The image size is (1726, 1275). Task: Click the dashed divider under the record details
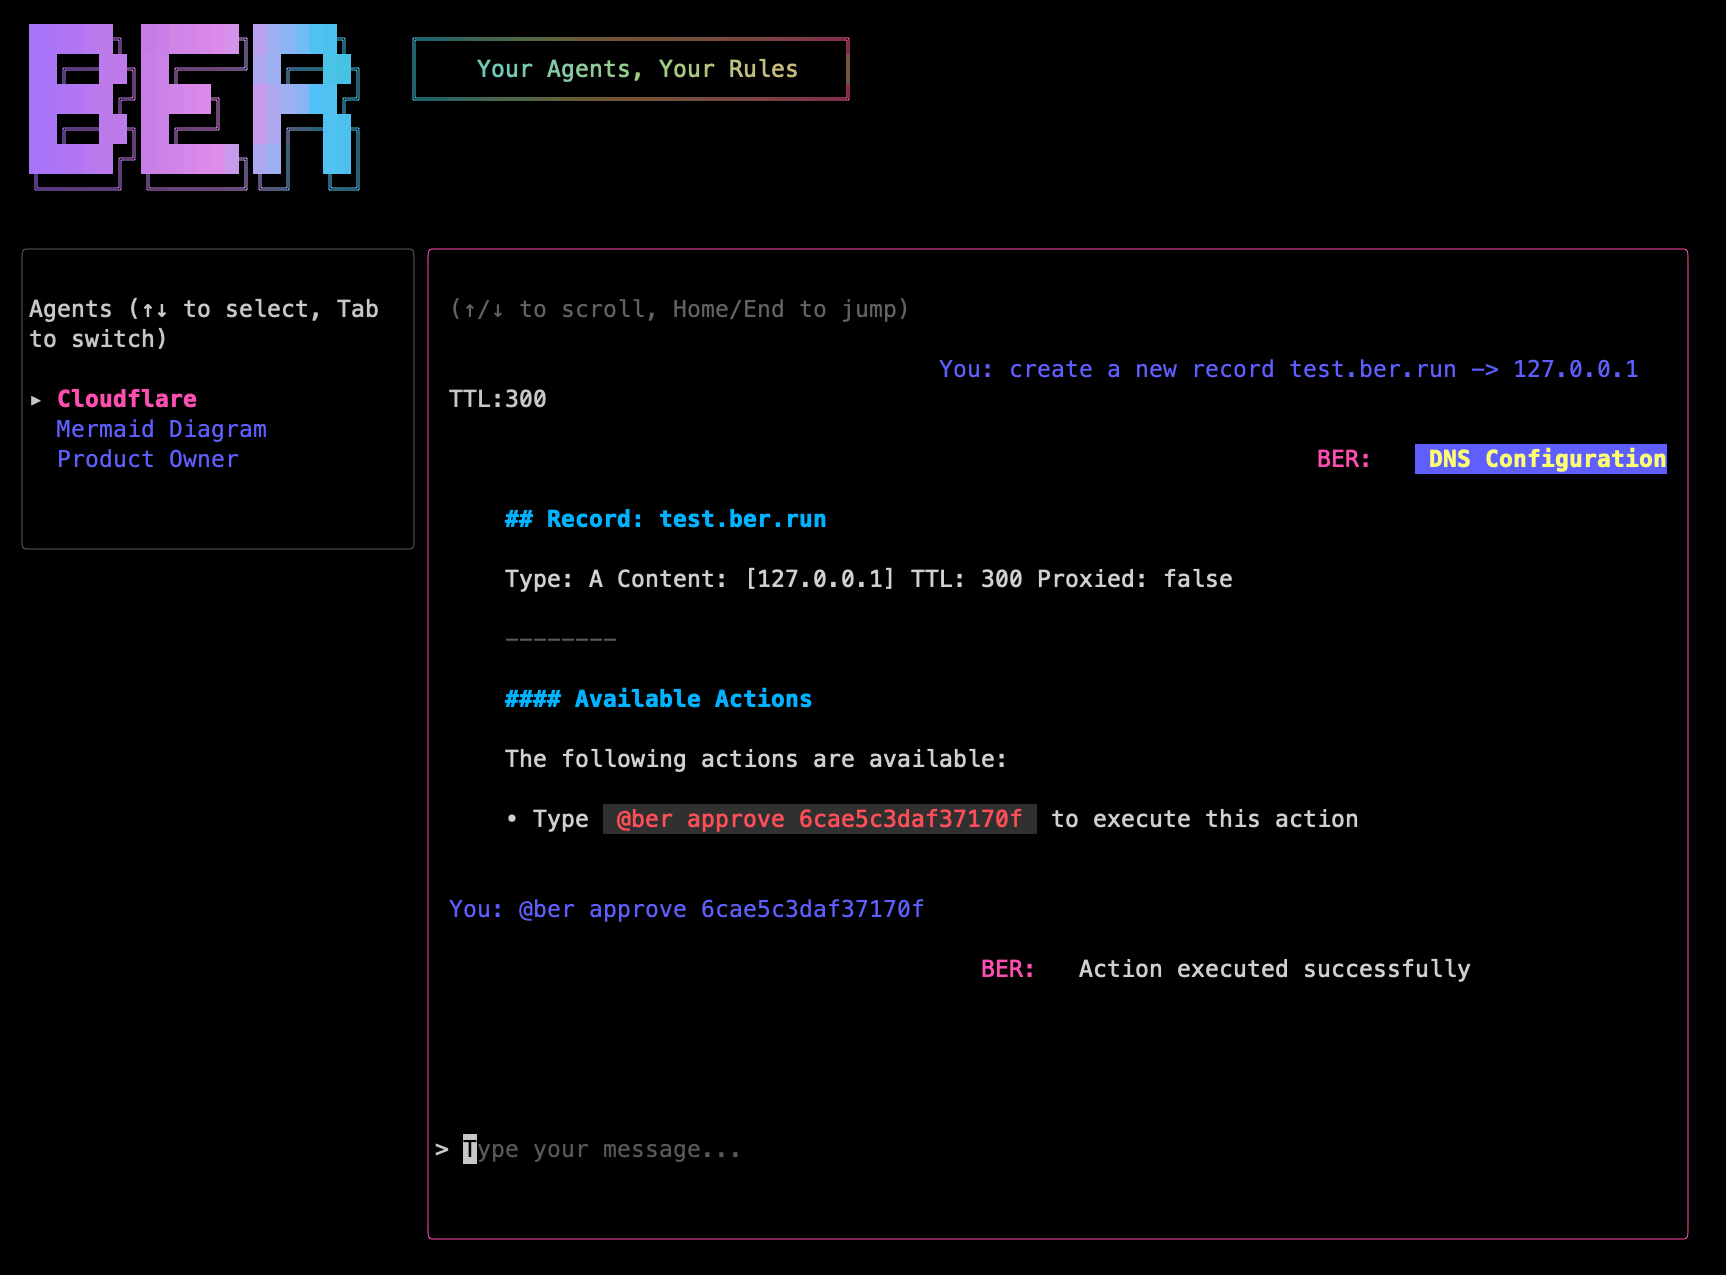560,639
